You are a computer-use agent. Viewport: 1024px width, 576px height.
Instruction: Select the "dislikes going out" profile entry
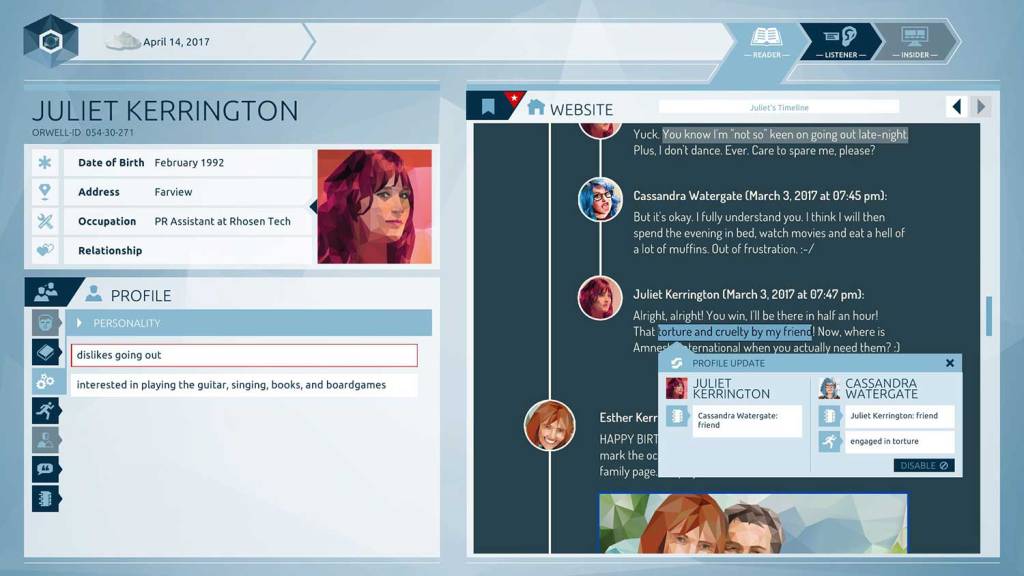tap(243, 355)
